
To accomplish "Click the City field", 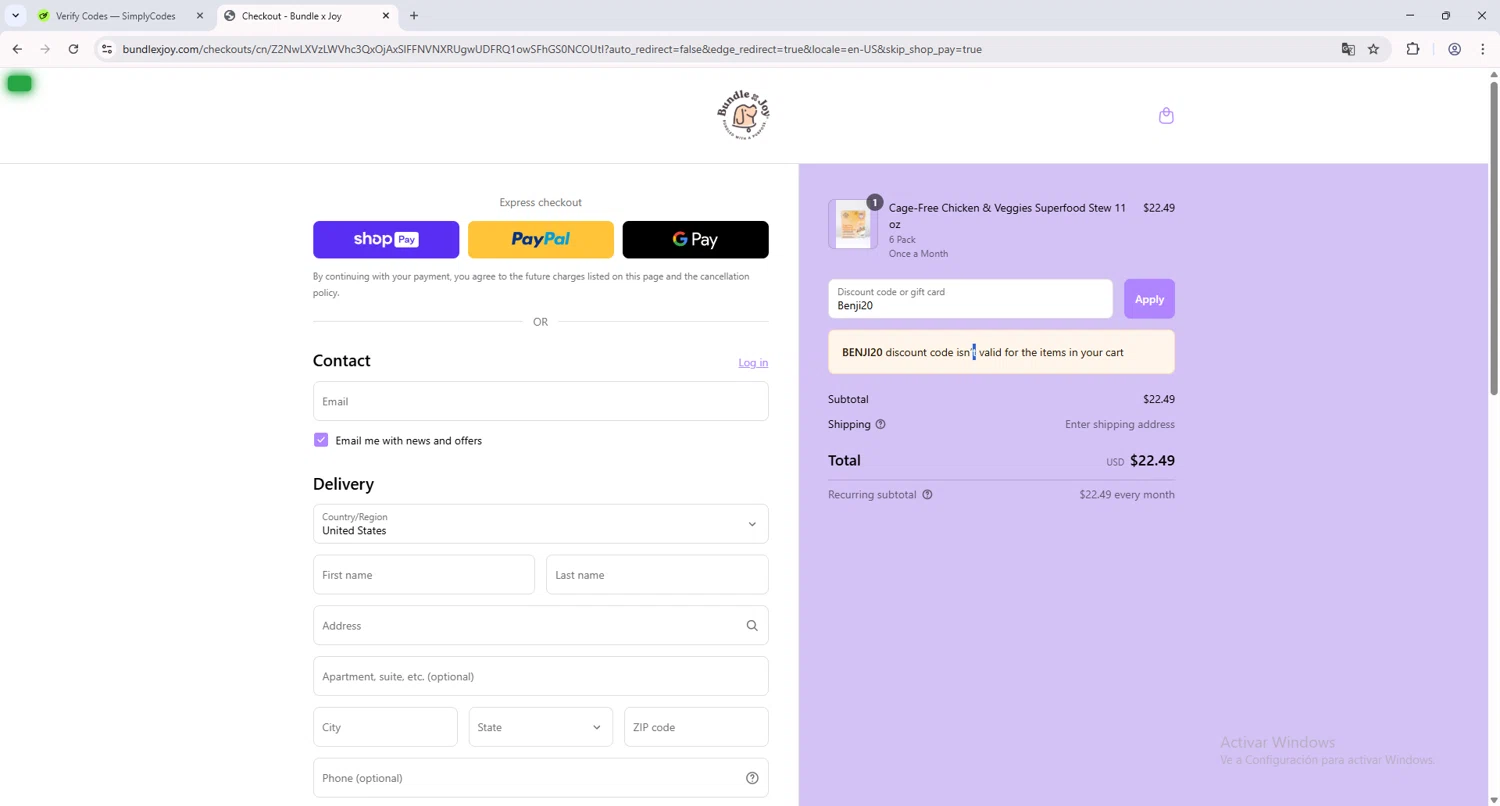I will (x=385, y=727).
